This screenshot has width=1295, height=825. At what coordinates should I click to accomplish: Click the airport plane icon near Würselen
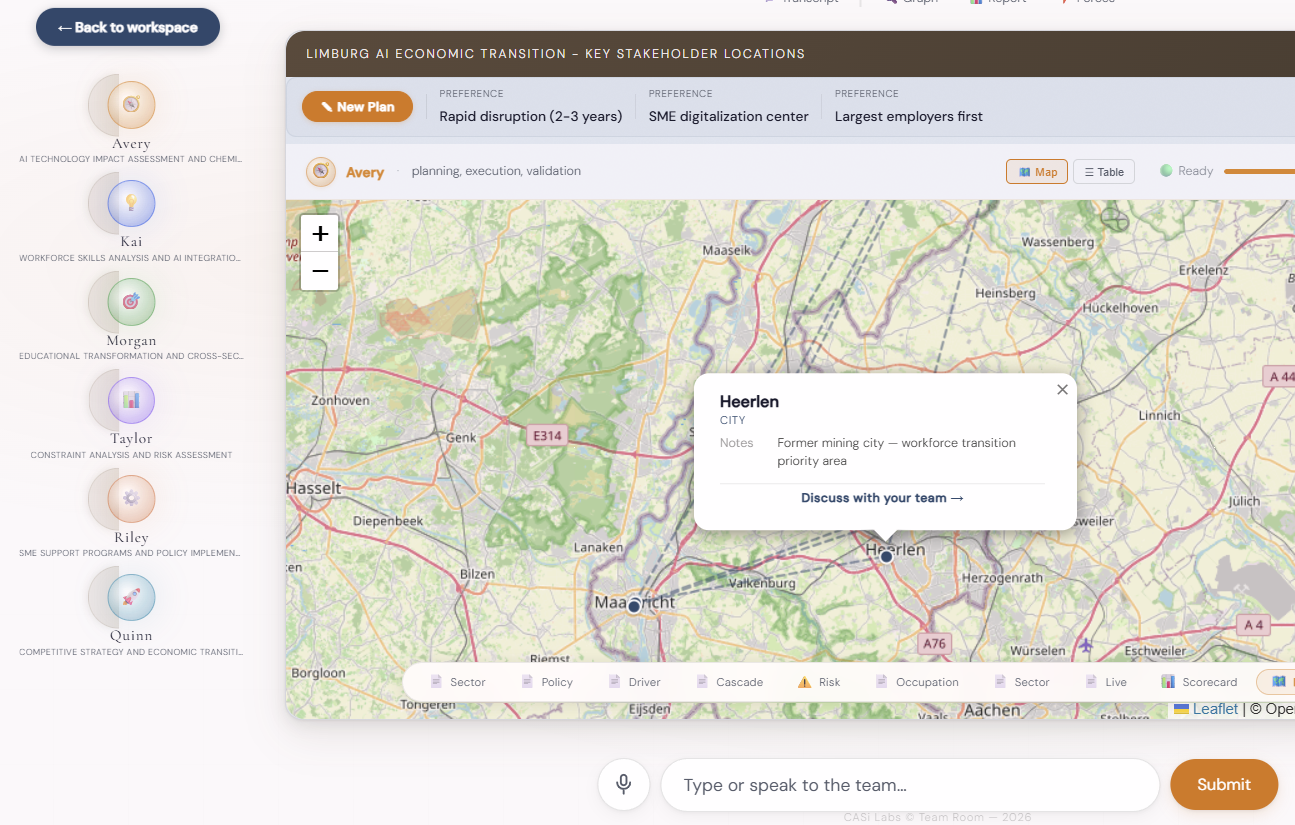pyautogui.click(x=1086, y=645)
